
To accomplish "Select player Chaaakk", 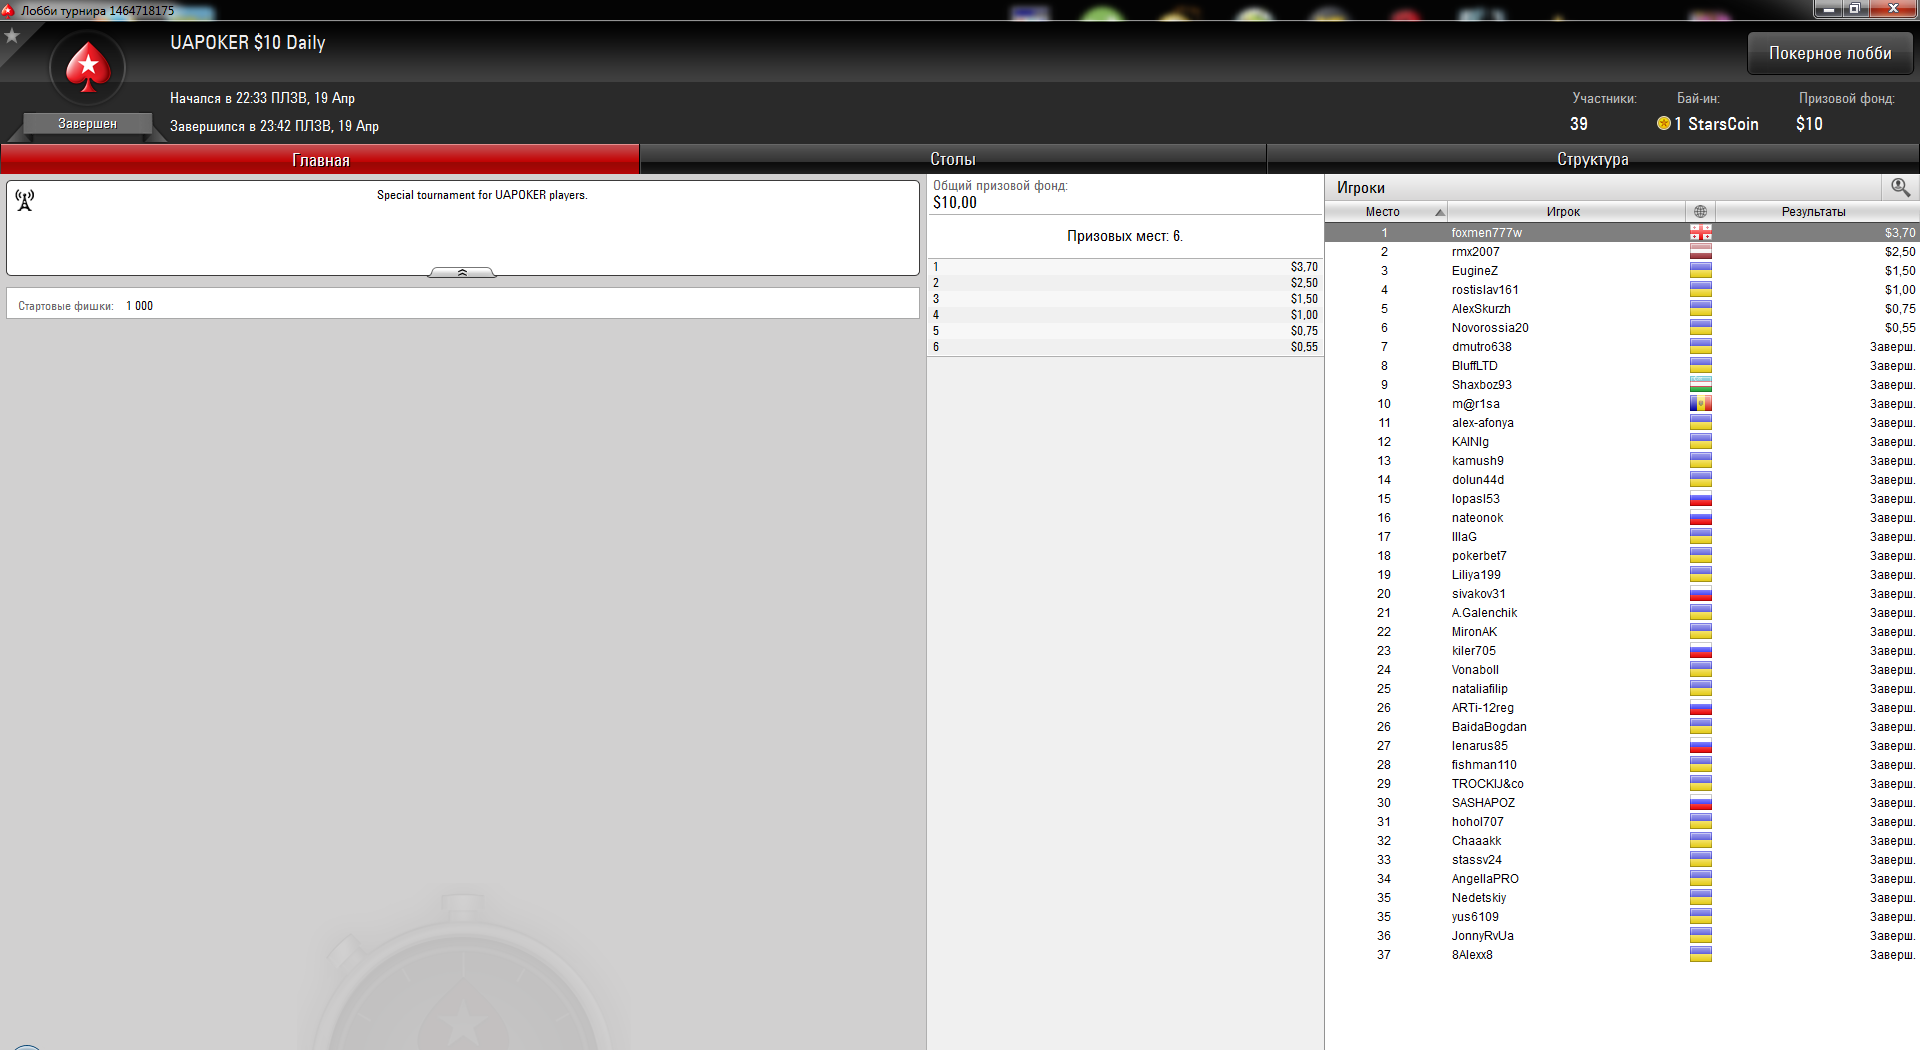I will [x=1621, y=840].
